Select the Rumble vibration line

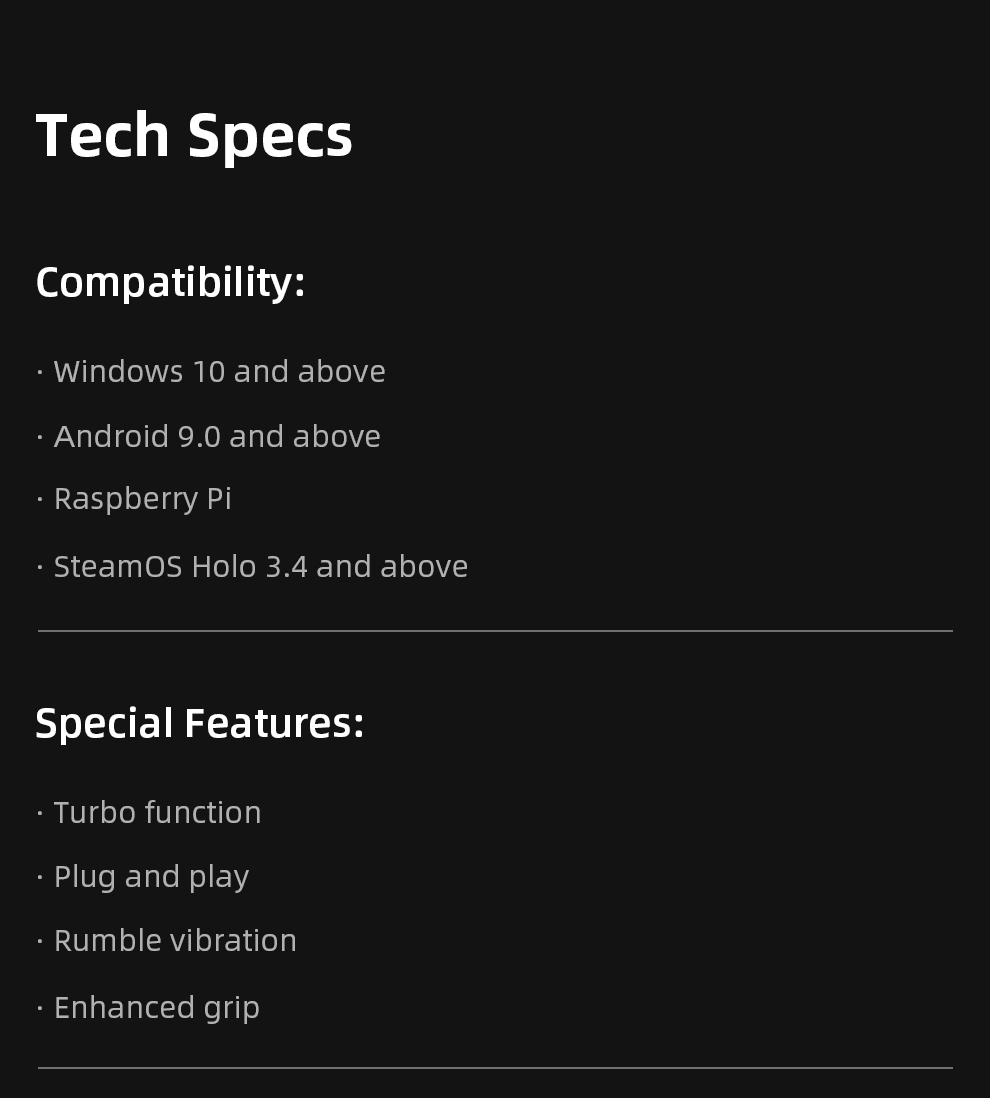coord(175,940)
